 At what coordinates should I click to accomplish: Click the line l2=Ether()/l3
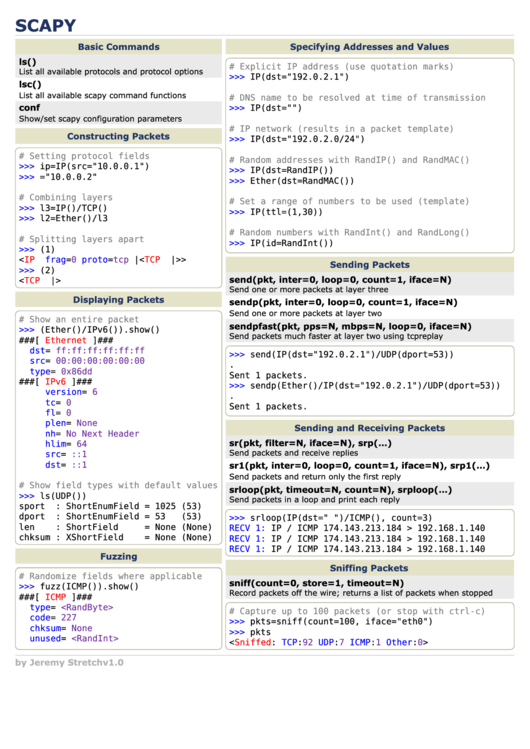pyautogui.click(x=64, y=218)
